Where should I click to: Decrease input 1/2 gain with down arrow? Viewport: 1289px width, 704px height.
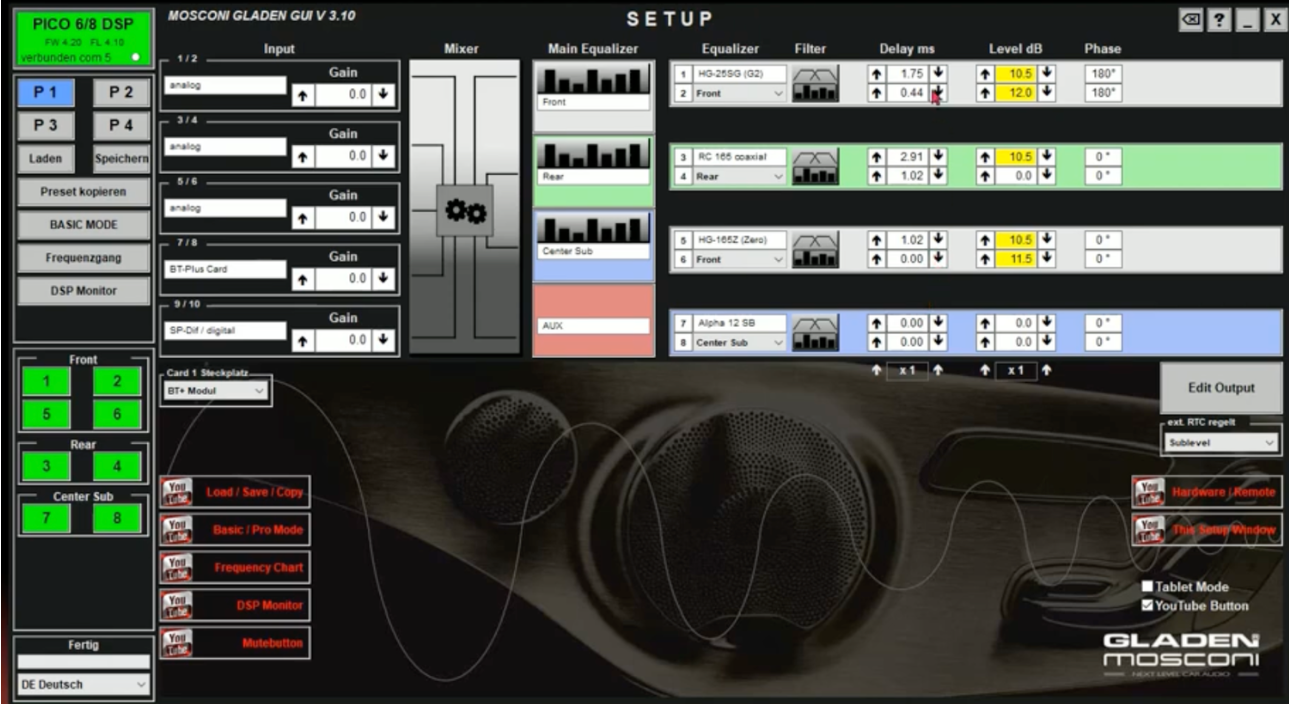[x=383, y=95]
